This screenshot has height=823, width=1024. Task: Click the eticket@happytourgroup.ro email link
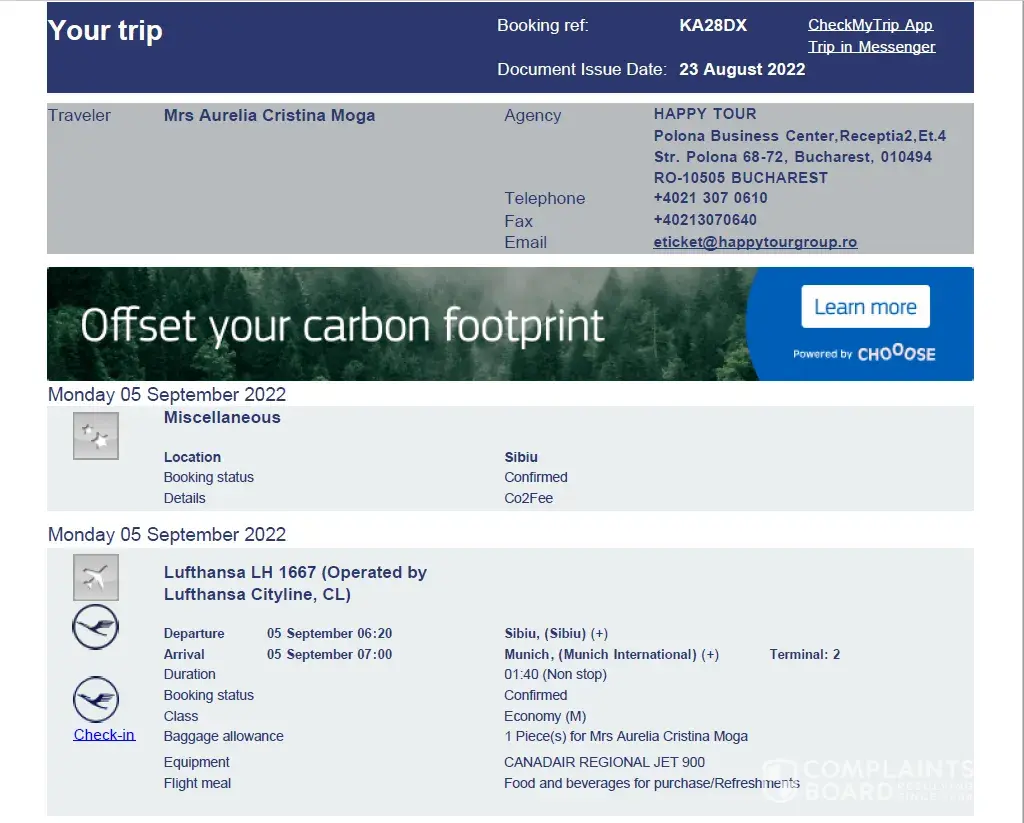click(x=755, y=242)
